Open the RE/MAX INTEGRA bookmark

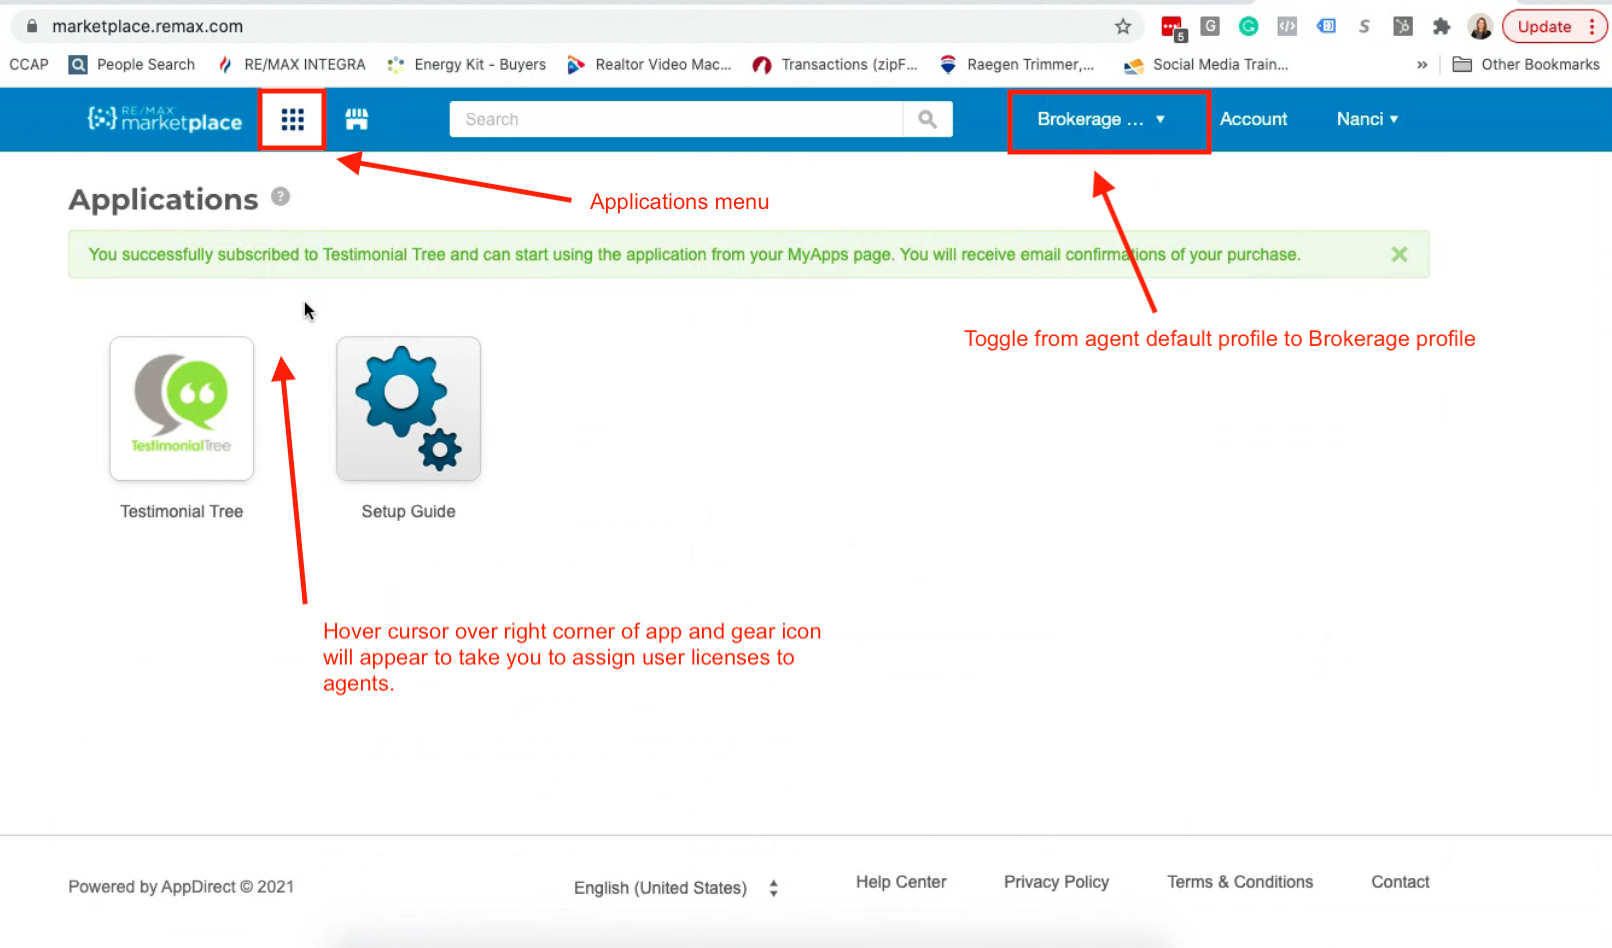[292, 65]
